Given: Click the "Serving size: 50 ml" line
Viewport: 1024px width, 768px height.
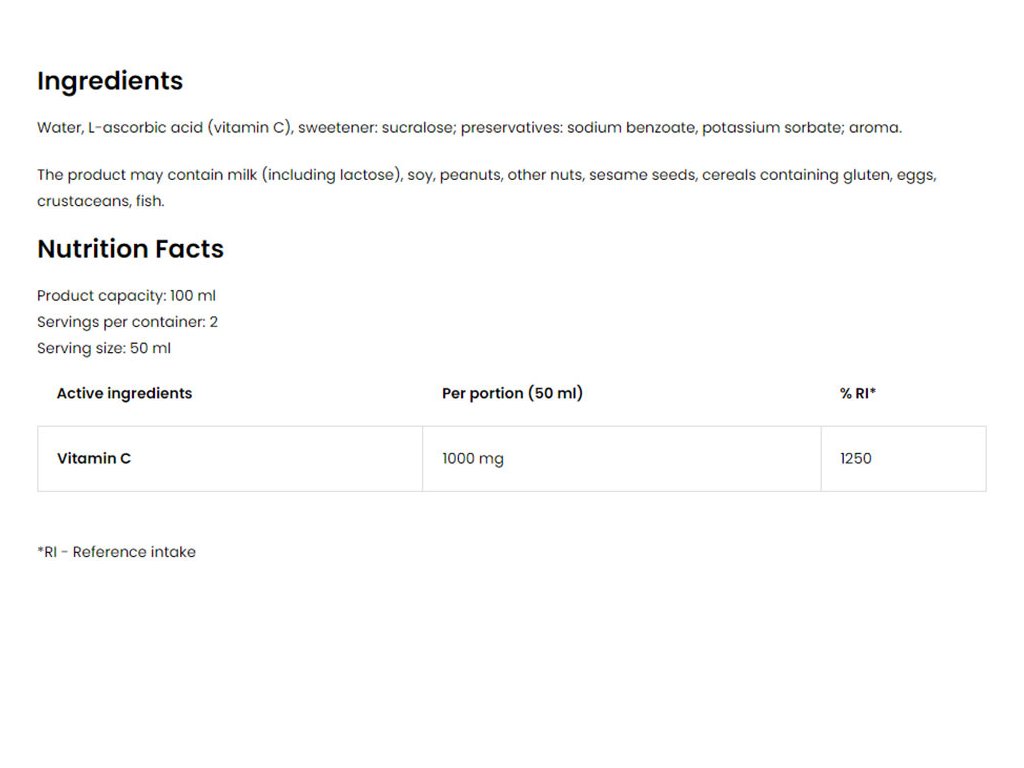Looking at the screenshot, I should coord(104,349).
